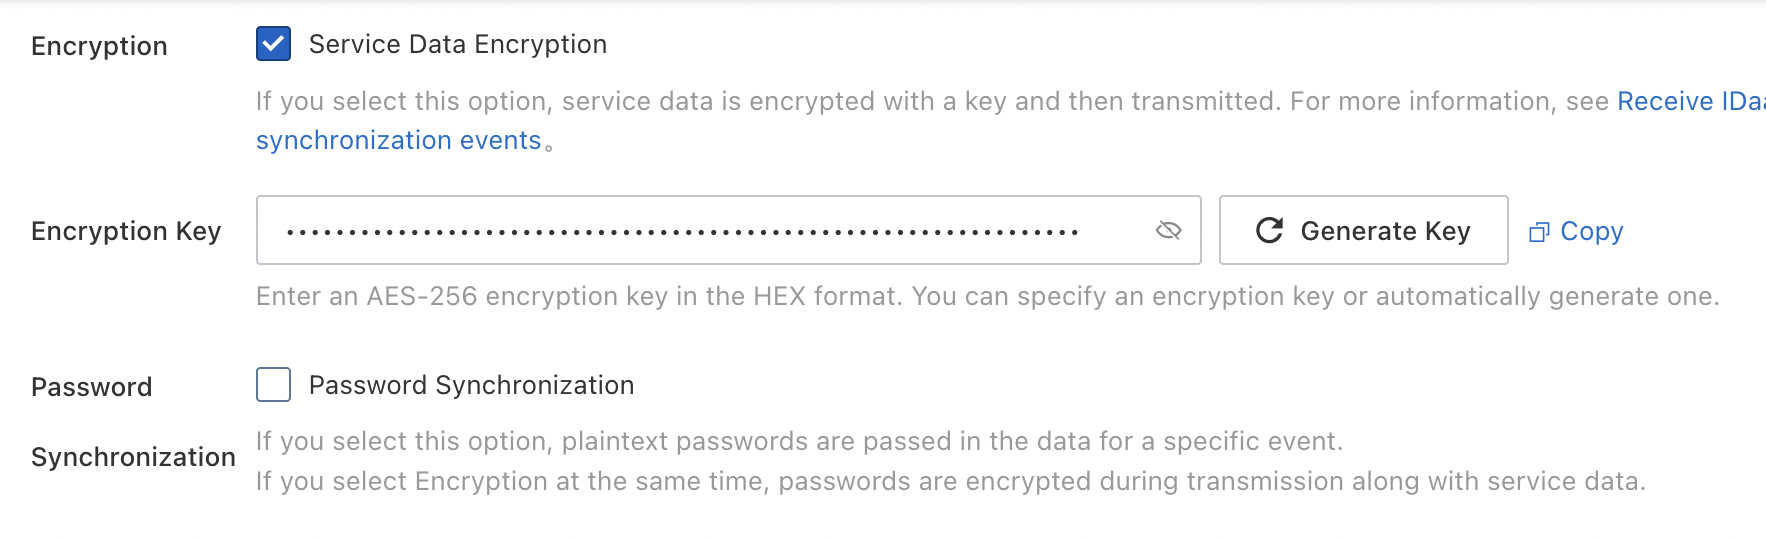
Task: Reveal the hidden encryption key with eye icon
Action: [1168, 231]
